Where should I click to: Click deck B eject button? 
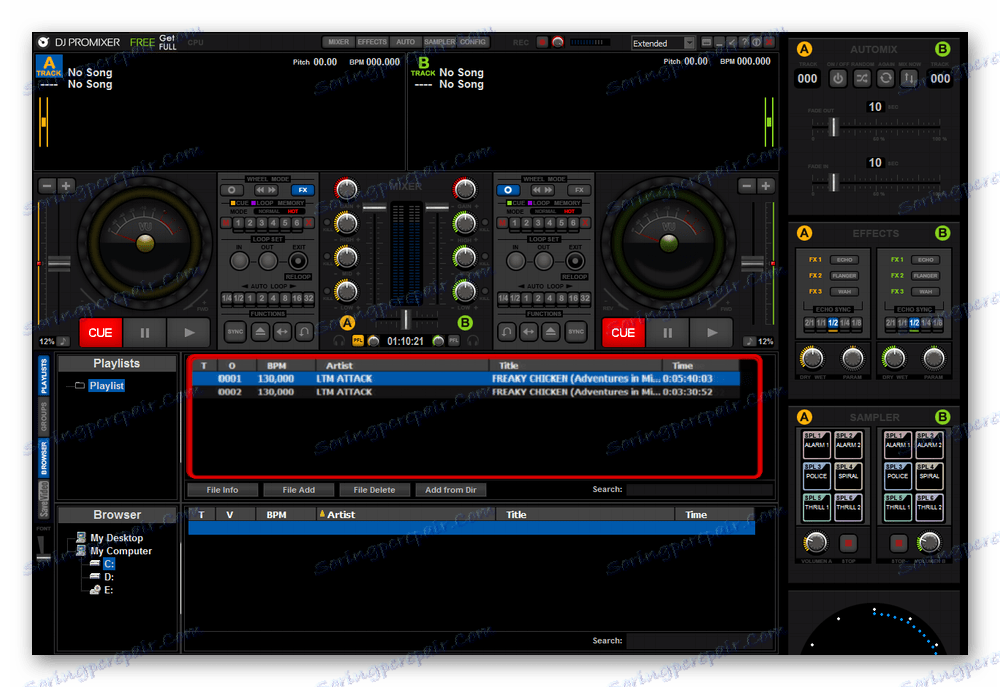point(550,332)
